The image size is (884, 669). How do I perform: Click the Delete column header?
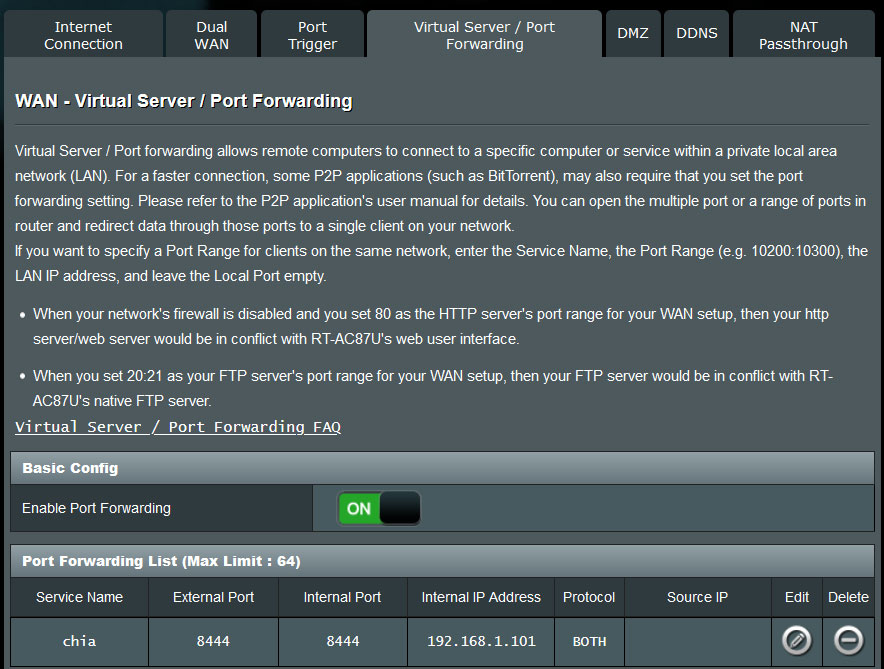coord(848,597)
